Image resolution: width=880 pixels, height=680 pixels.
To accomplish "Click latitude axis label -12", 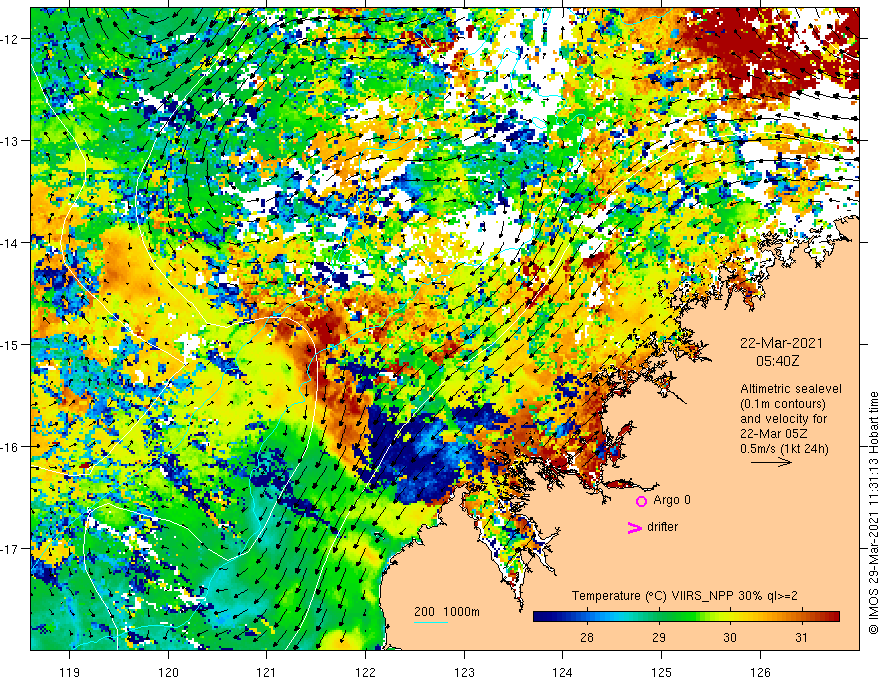I will point(11,39).
